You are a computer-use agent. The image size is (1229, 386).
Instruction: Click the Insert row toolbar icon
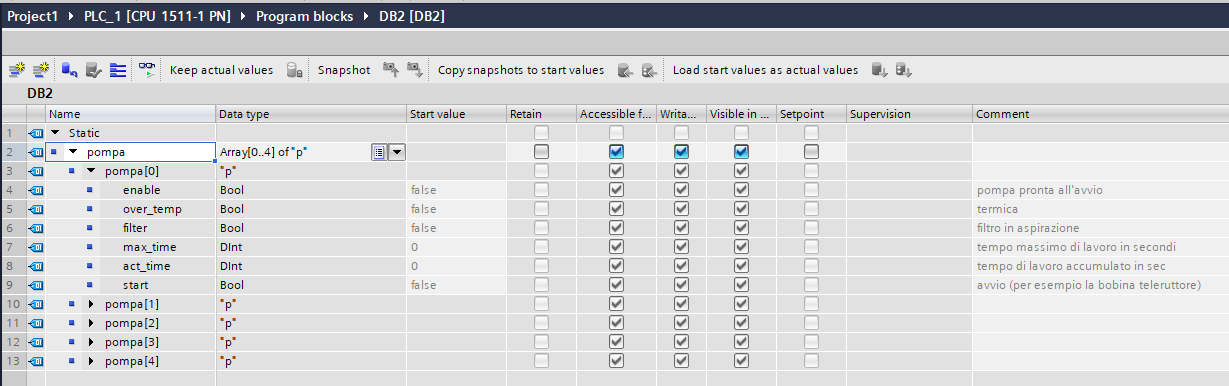[17, 70]
